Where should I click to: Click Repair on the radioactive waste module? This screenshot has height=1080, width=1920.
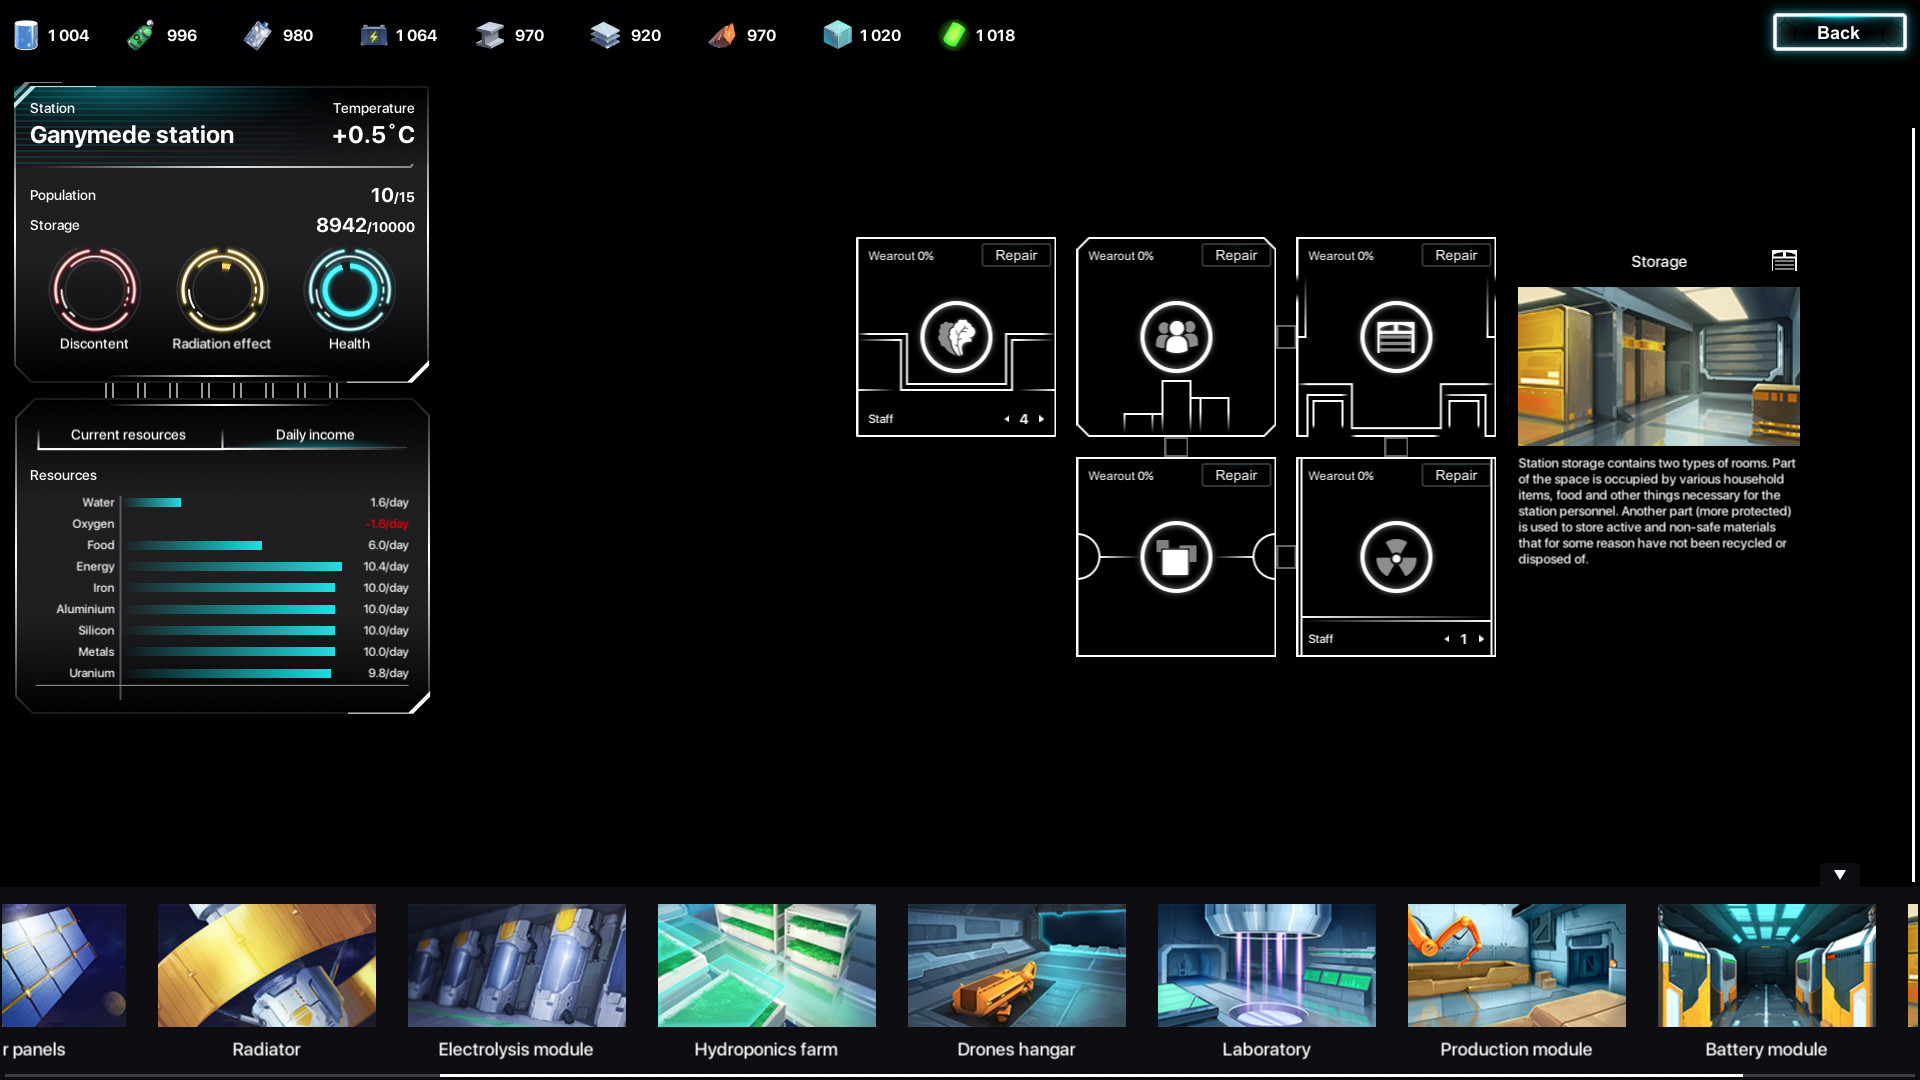point(1456,475)
